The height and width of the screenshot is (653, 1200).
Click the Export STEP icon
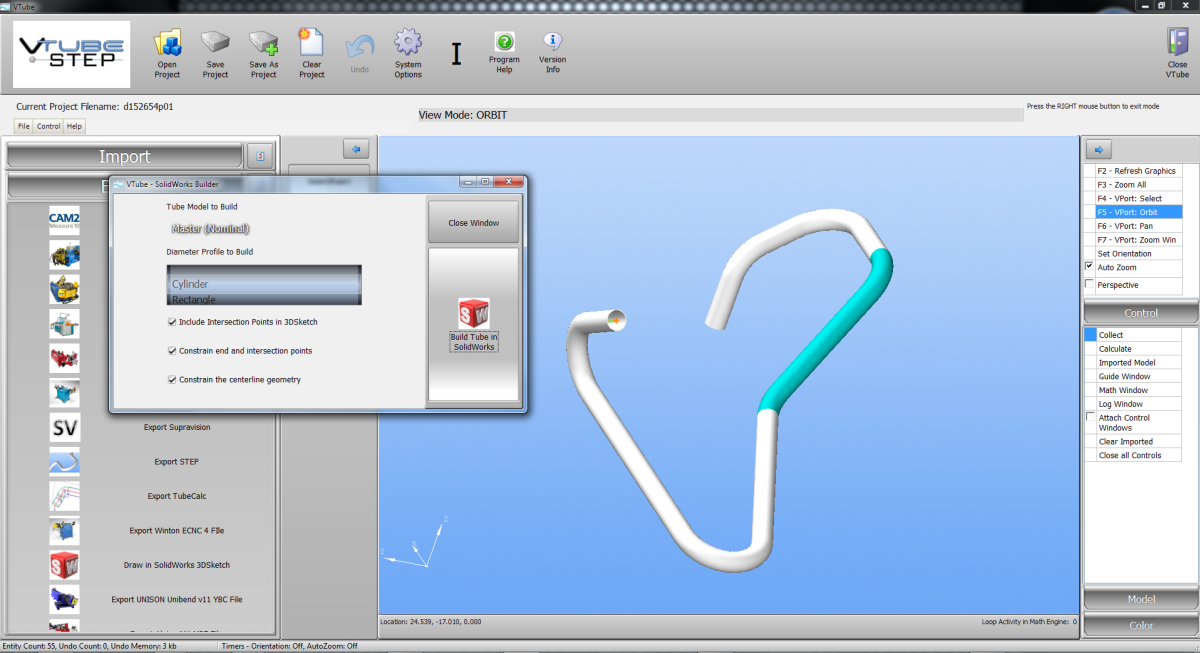65,462
